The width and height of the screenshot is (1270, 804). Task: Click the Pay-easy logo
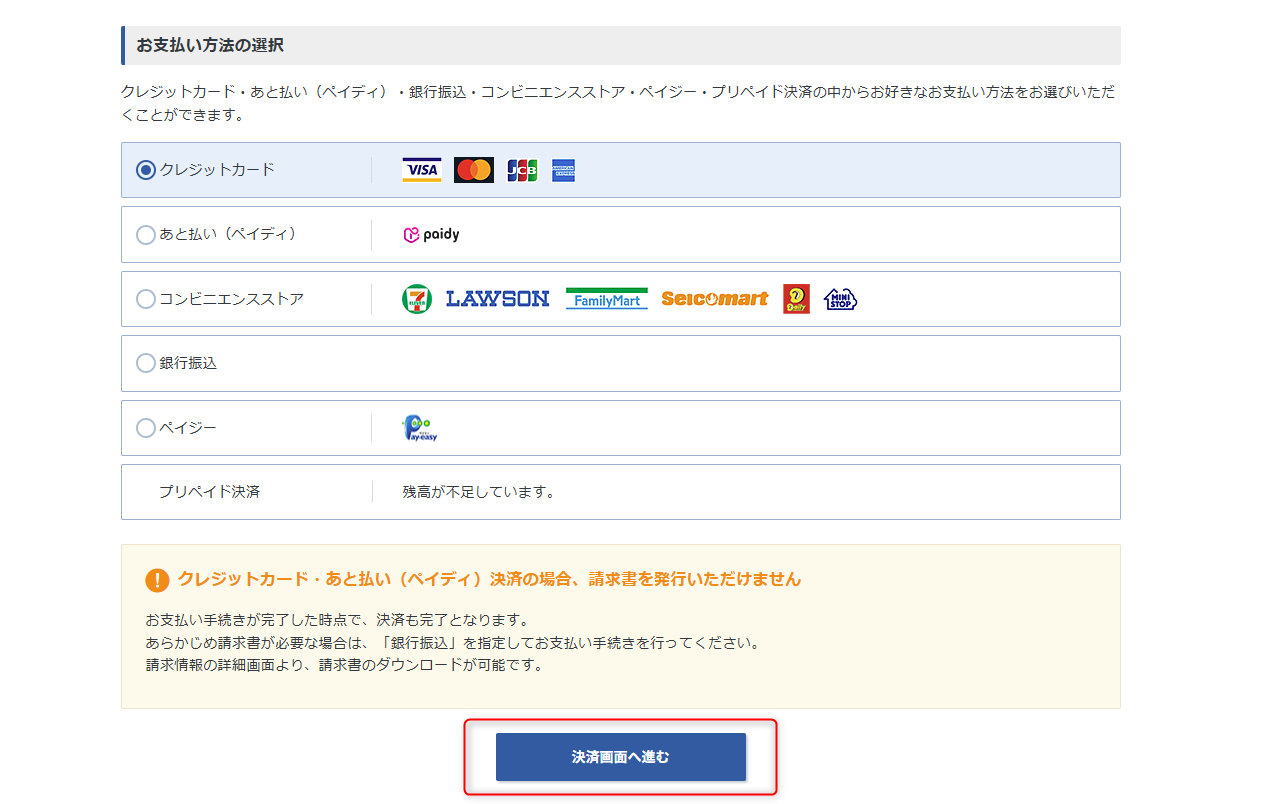[x=419, y=427]
